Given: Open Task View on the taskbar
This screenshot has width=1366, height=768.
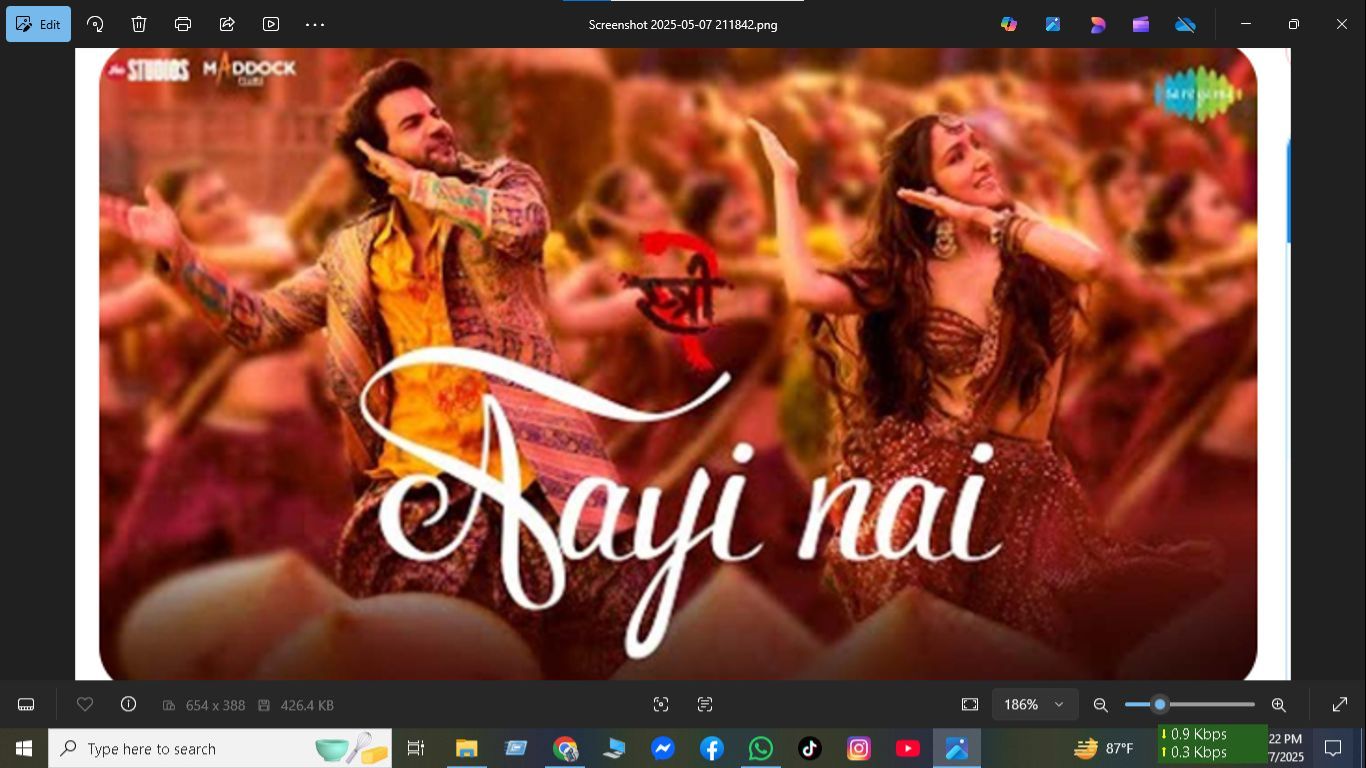Looking at the screenshot, I should pos(416,748).
